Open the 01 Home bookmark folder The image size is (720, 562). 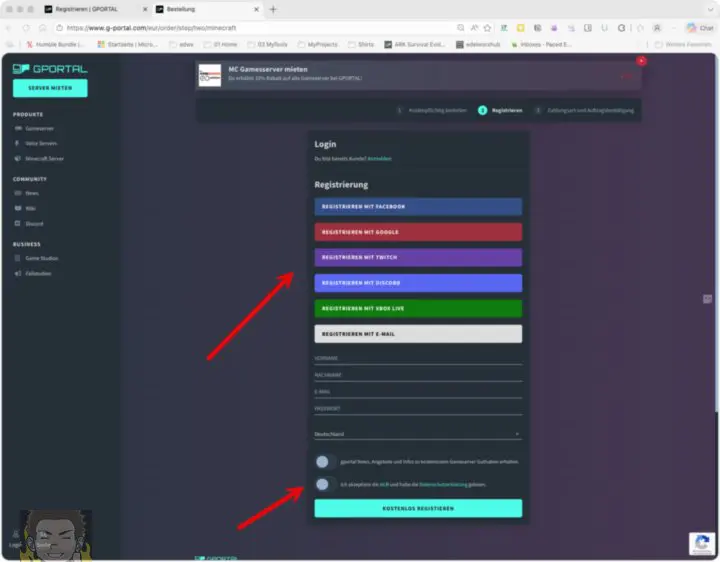pyautogui.click(x=221, y=45)
